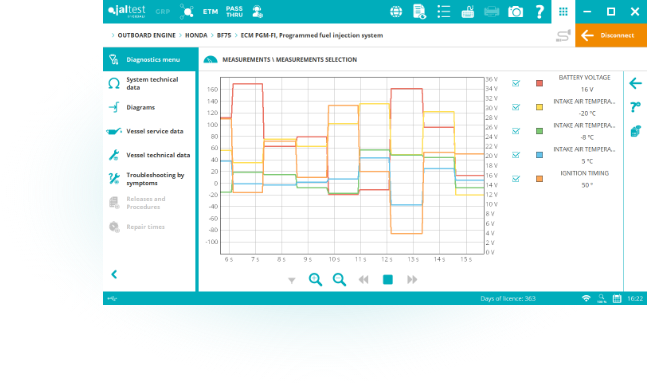Expand the dropdown triangle below the graph

[291, 280]
